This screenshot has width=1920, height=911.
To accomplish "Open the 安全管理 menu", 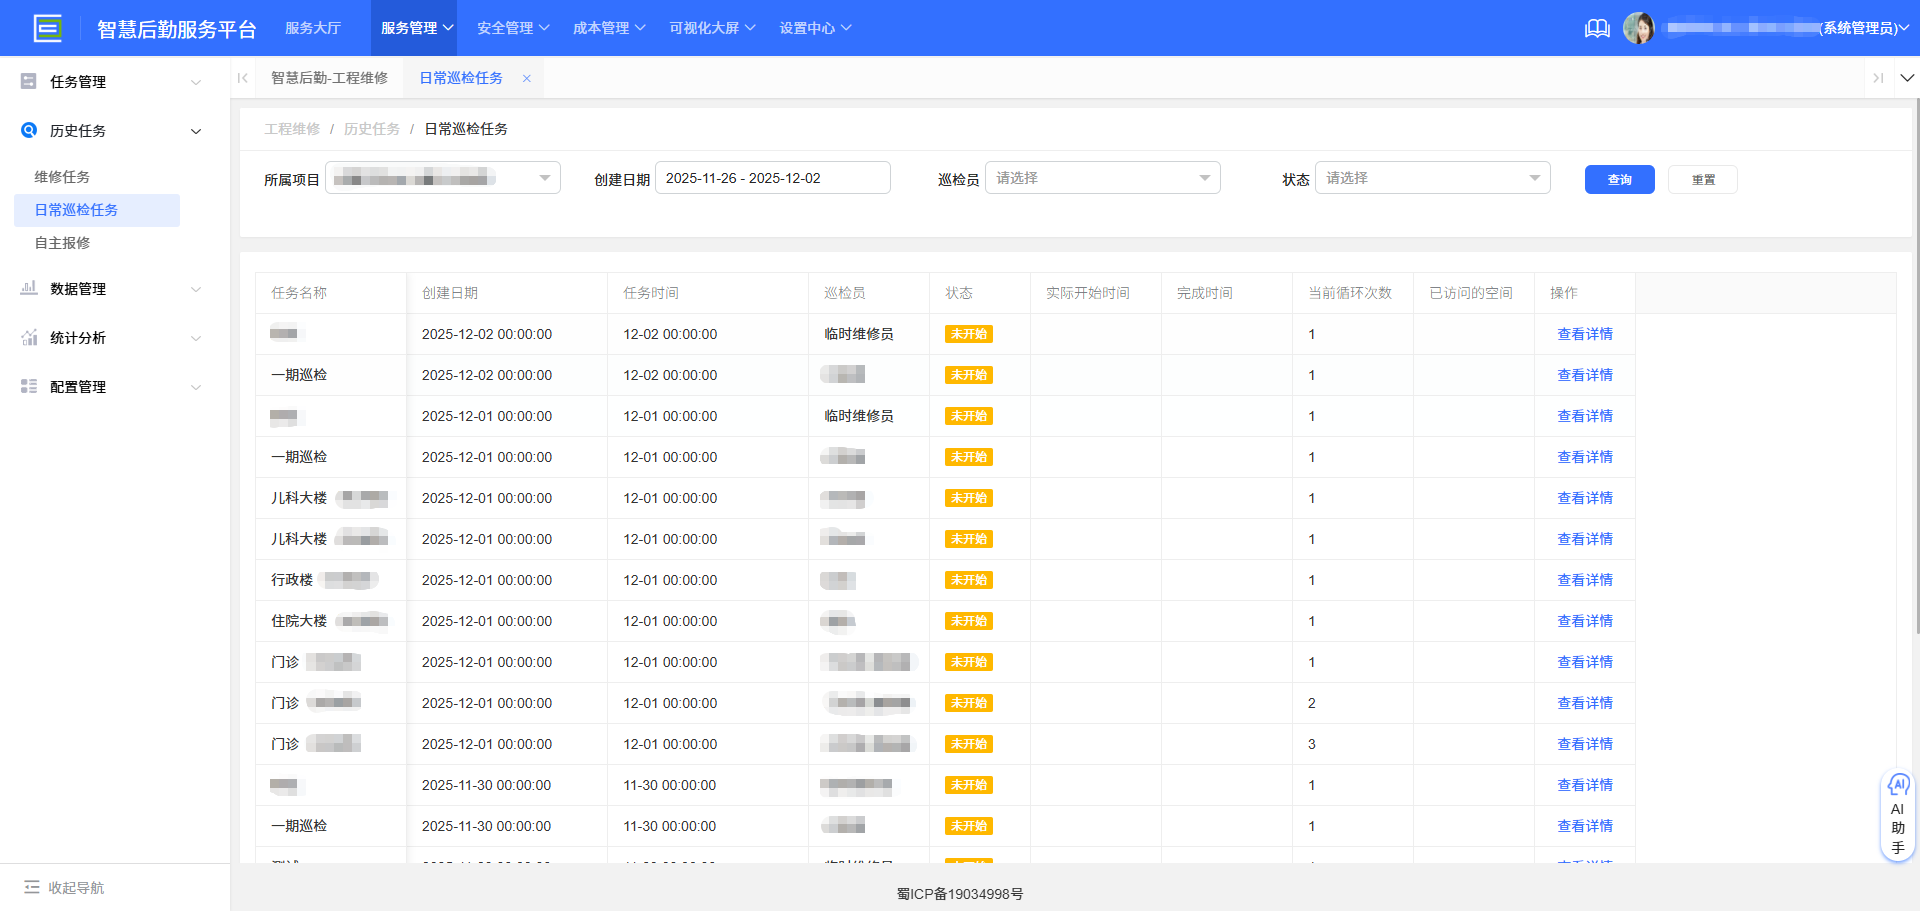I will (512, 27).
